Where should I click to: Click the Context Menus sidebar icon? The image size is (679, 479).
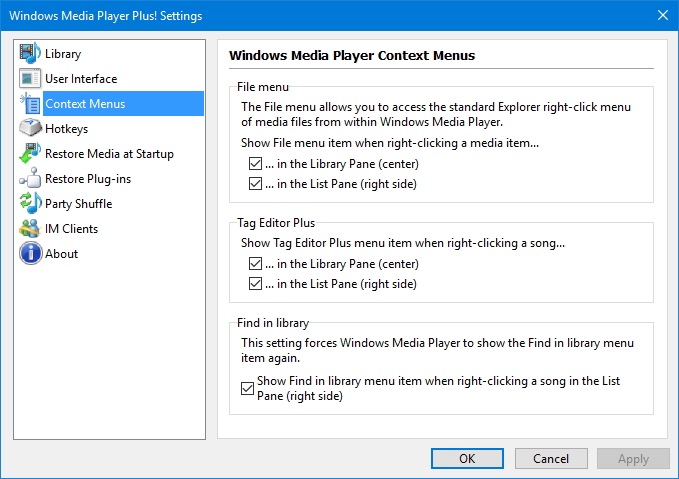coord(30,104)
